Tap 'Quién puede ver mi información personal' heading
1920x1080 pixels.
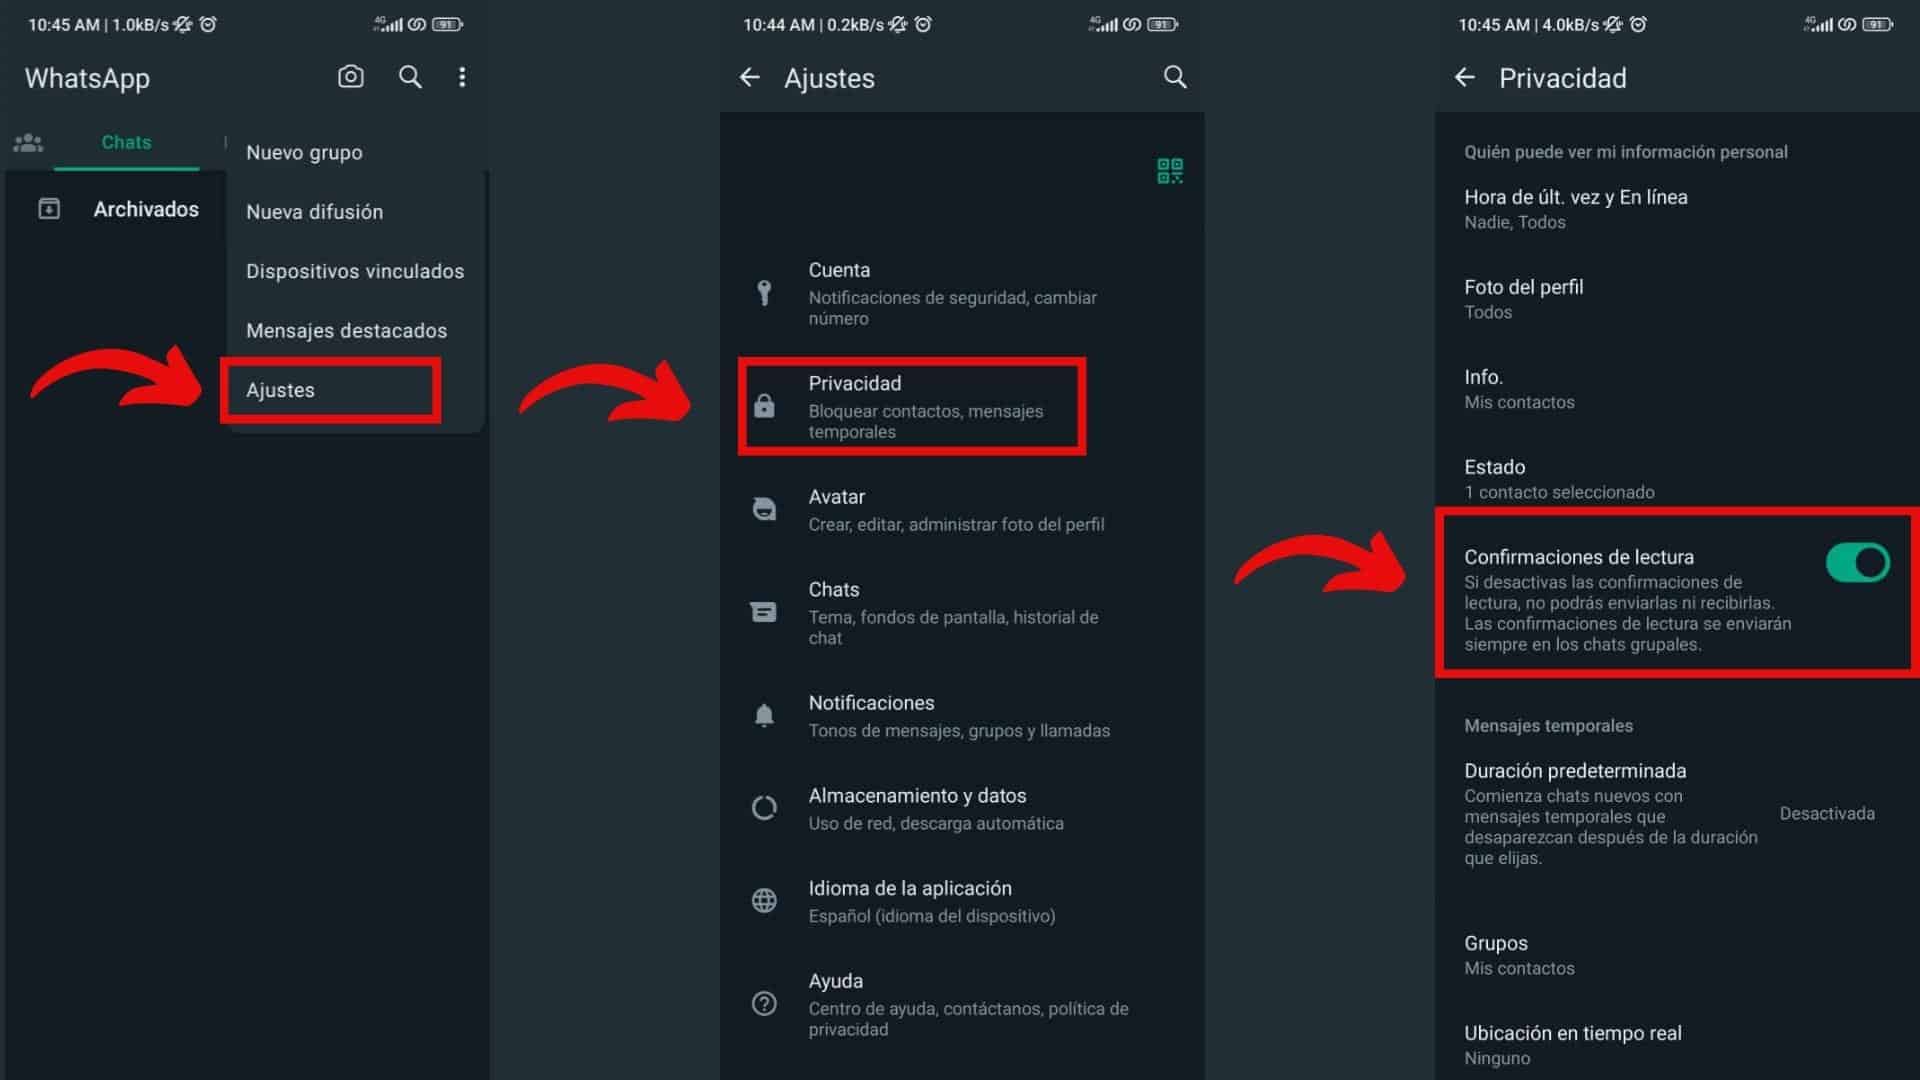tap(1626, 152)
